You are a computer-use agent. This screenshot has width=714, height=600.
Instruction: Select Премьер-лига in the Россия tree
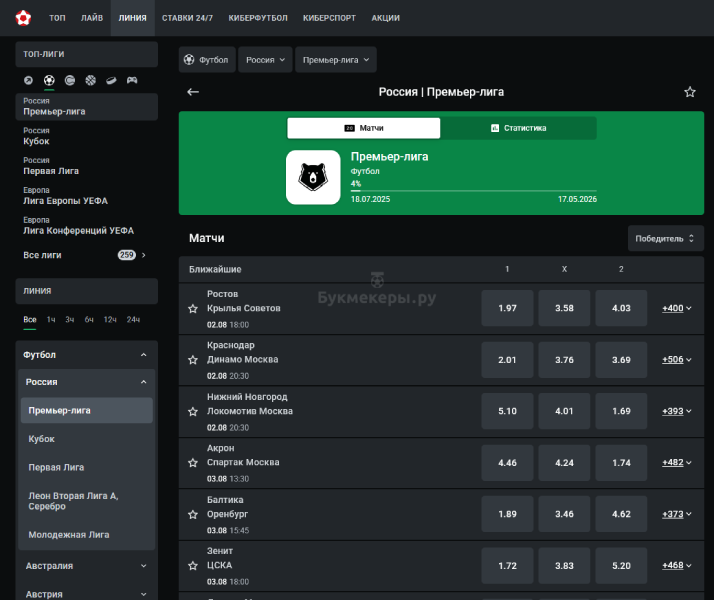(x=87, y=410)
